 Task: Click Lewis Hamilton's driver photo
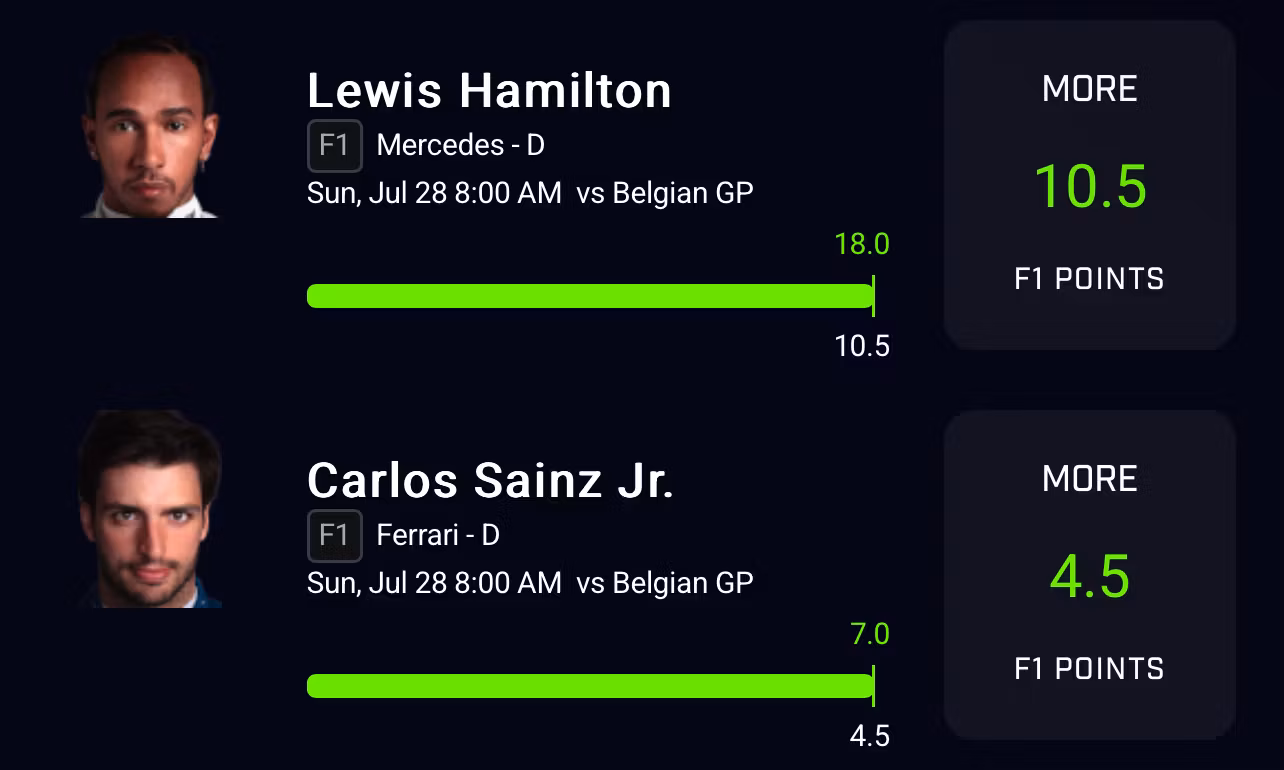(150, 128)
